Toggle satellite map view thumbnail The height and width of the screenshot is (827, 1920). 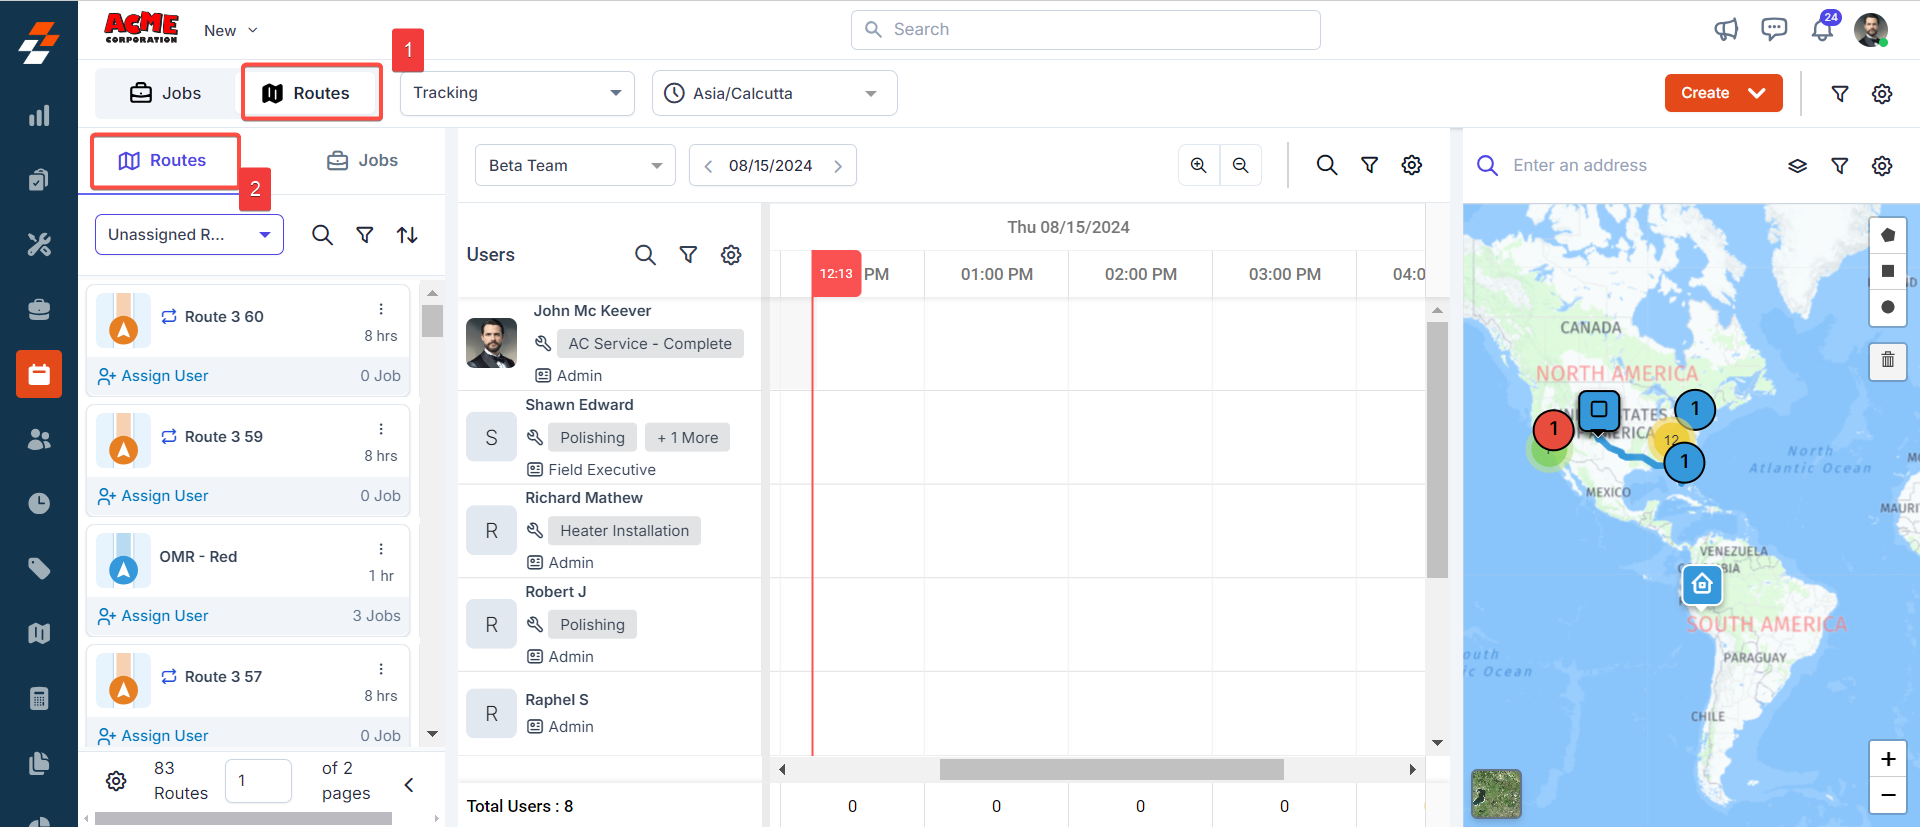click(x=1496, y=794)
